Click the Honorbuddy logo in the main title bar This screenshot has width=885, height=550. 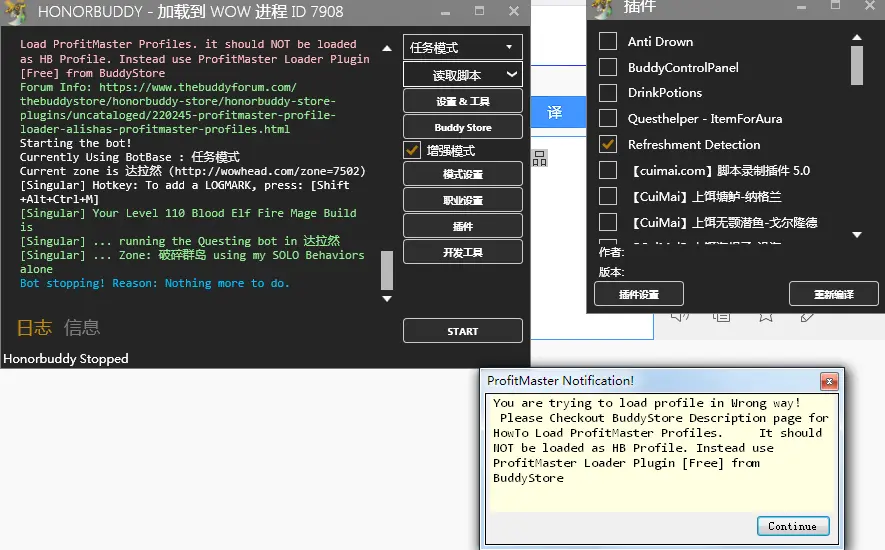coord(15,12)
